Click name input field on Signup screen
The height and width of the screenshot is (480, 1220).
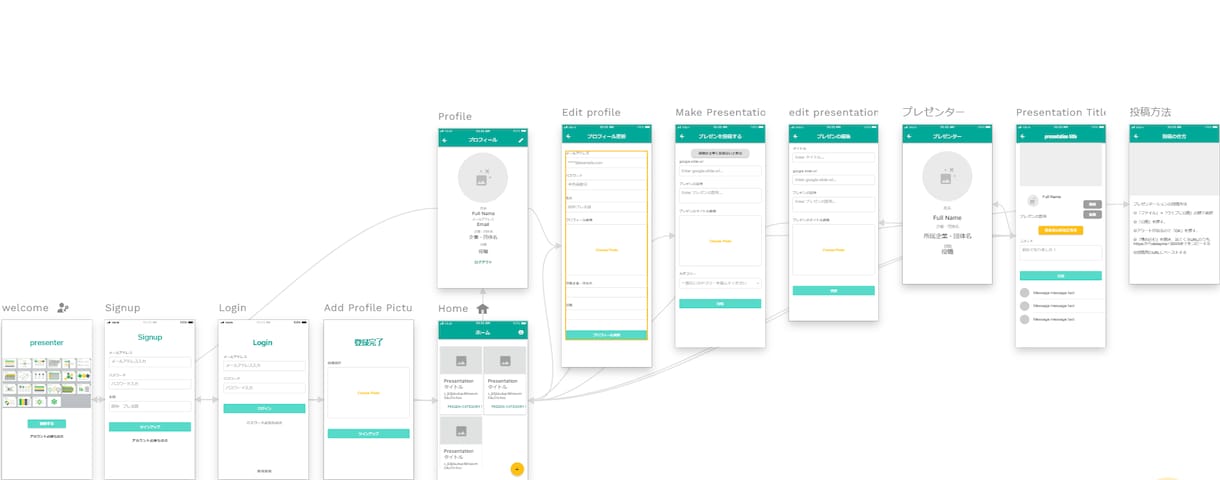click(150, 406)
